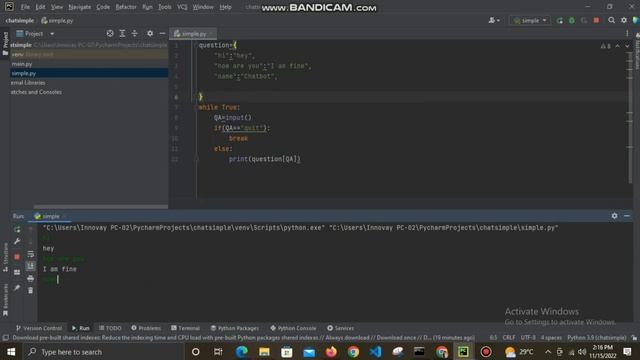The image size is (640, 360).
Task: Click the warnings indicator in editor
Action: coord(606,46)
